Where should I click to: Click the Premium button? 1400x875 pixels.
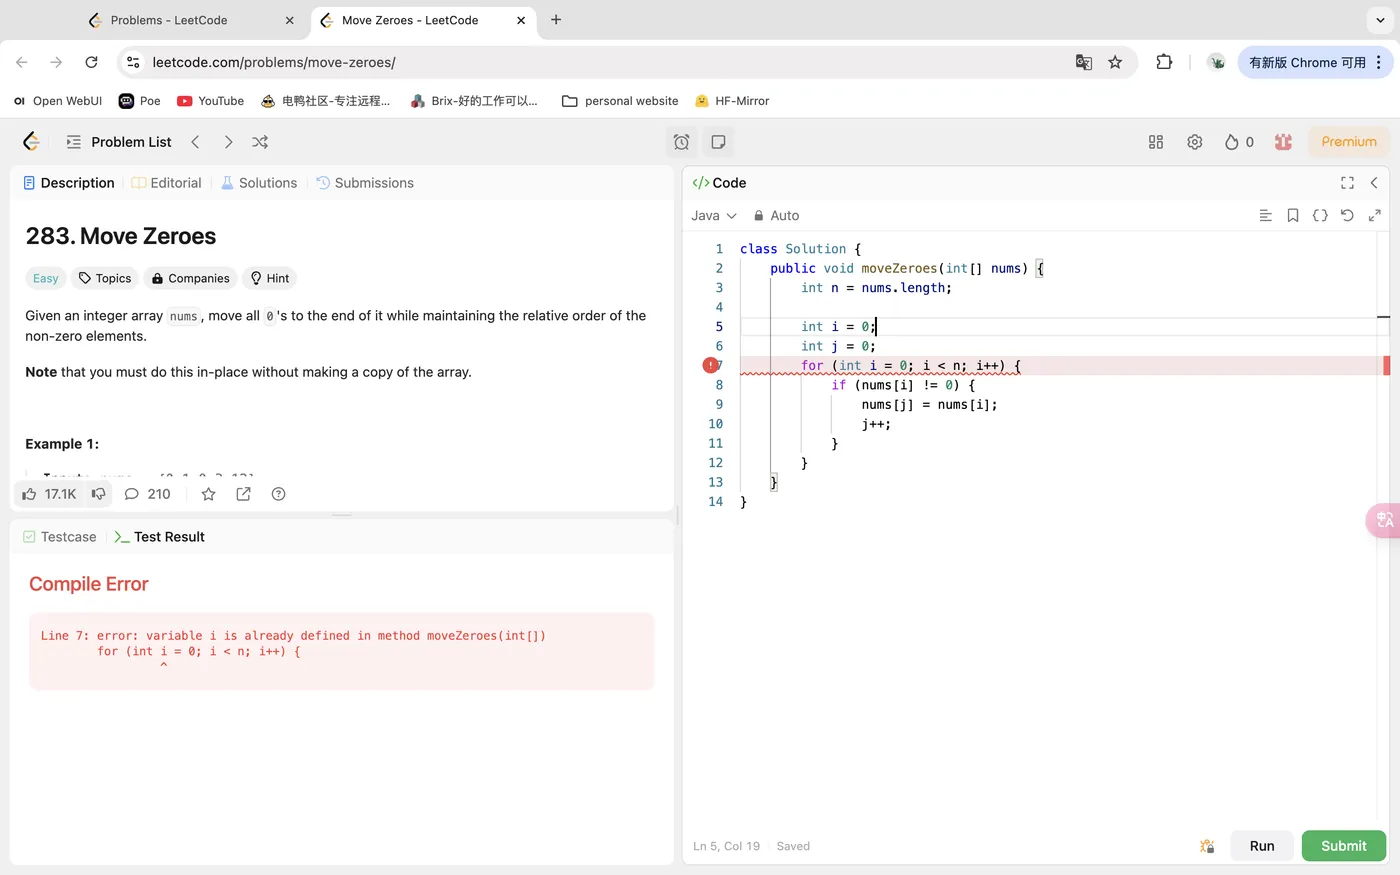tap(1349, 142)
